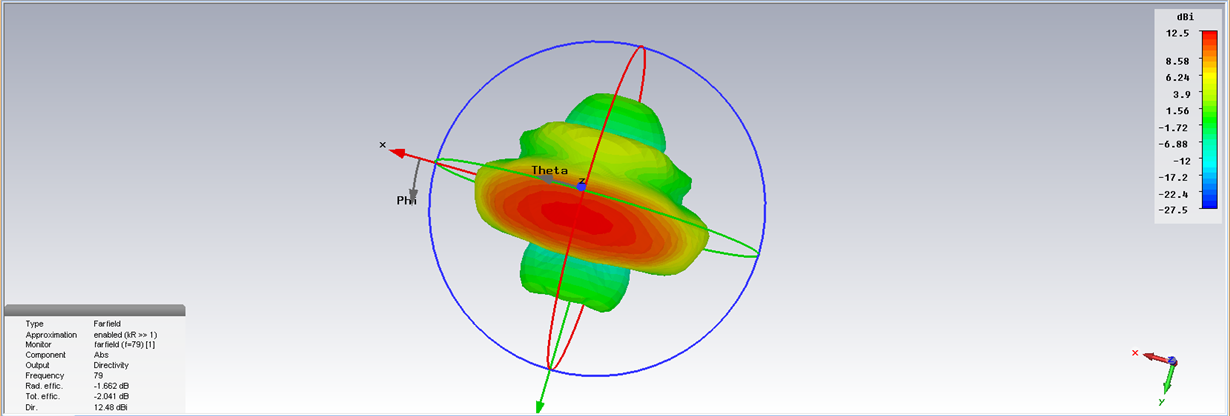Select the red x-axis arrowhead
The image size is (1230, 416).
click(397, 153)
